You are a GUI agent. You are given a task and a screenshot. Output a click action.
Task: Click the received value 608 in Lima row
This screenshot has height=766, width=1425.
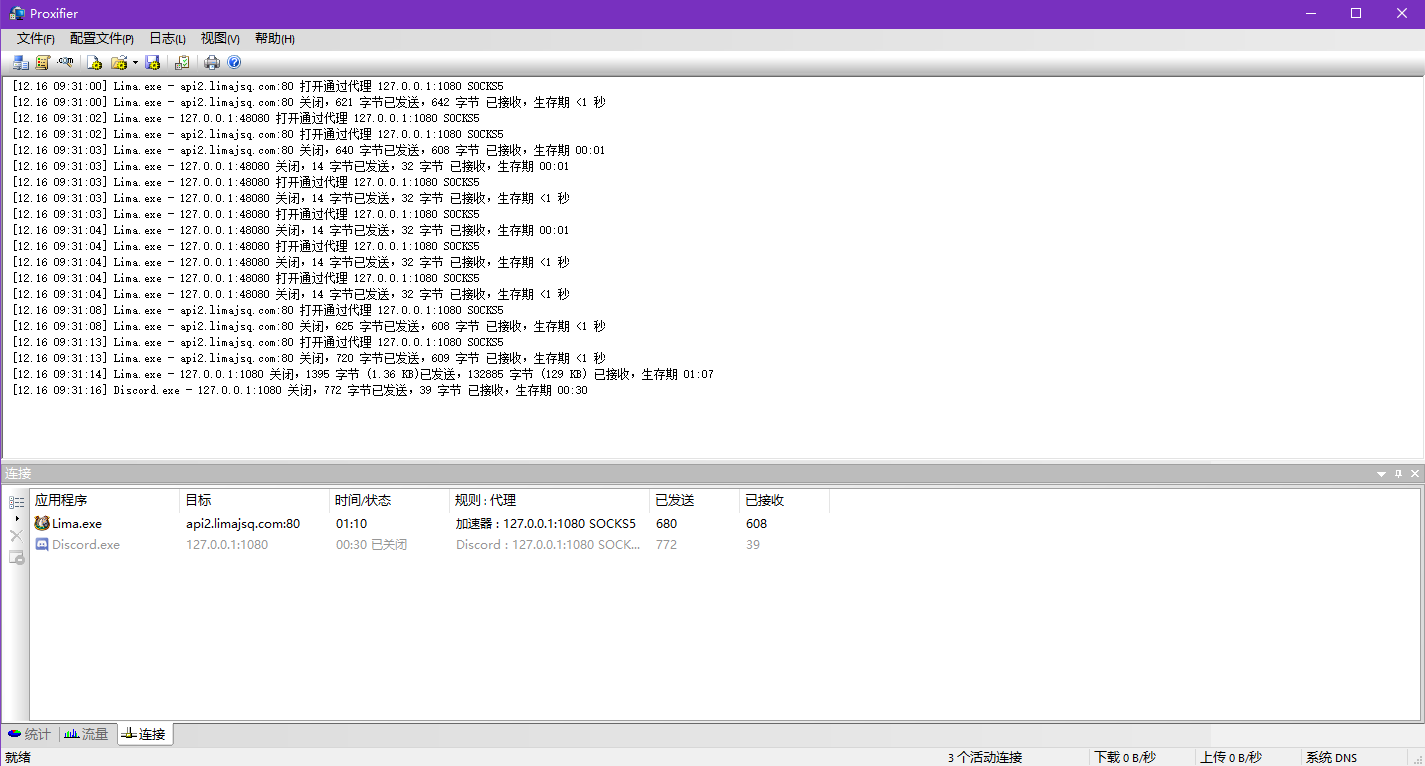click(757, 523)
